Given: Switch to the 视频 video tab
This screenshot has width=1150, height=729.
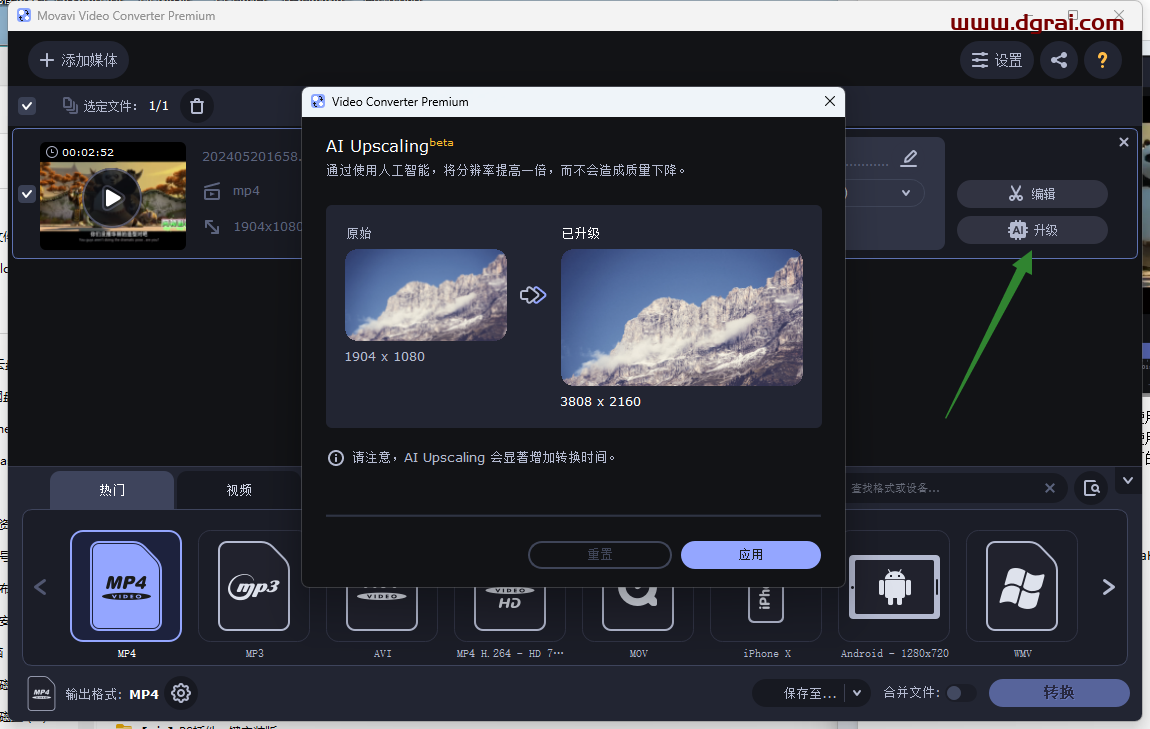Looking at the screenshot, I should click(239, 490).
